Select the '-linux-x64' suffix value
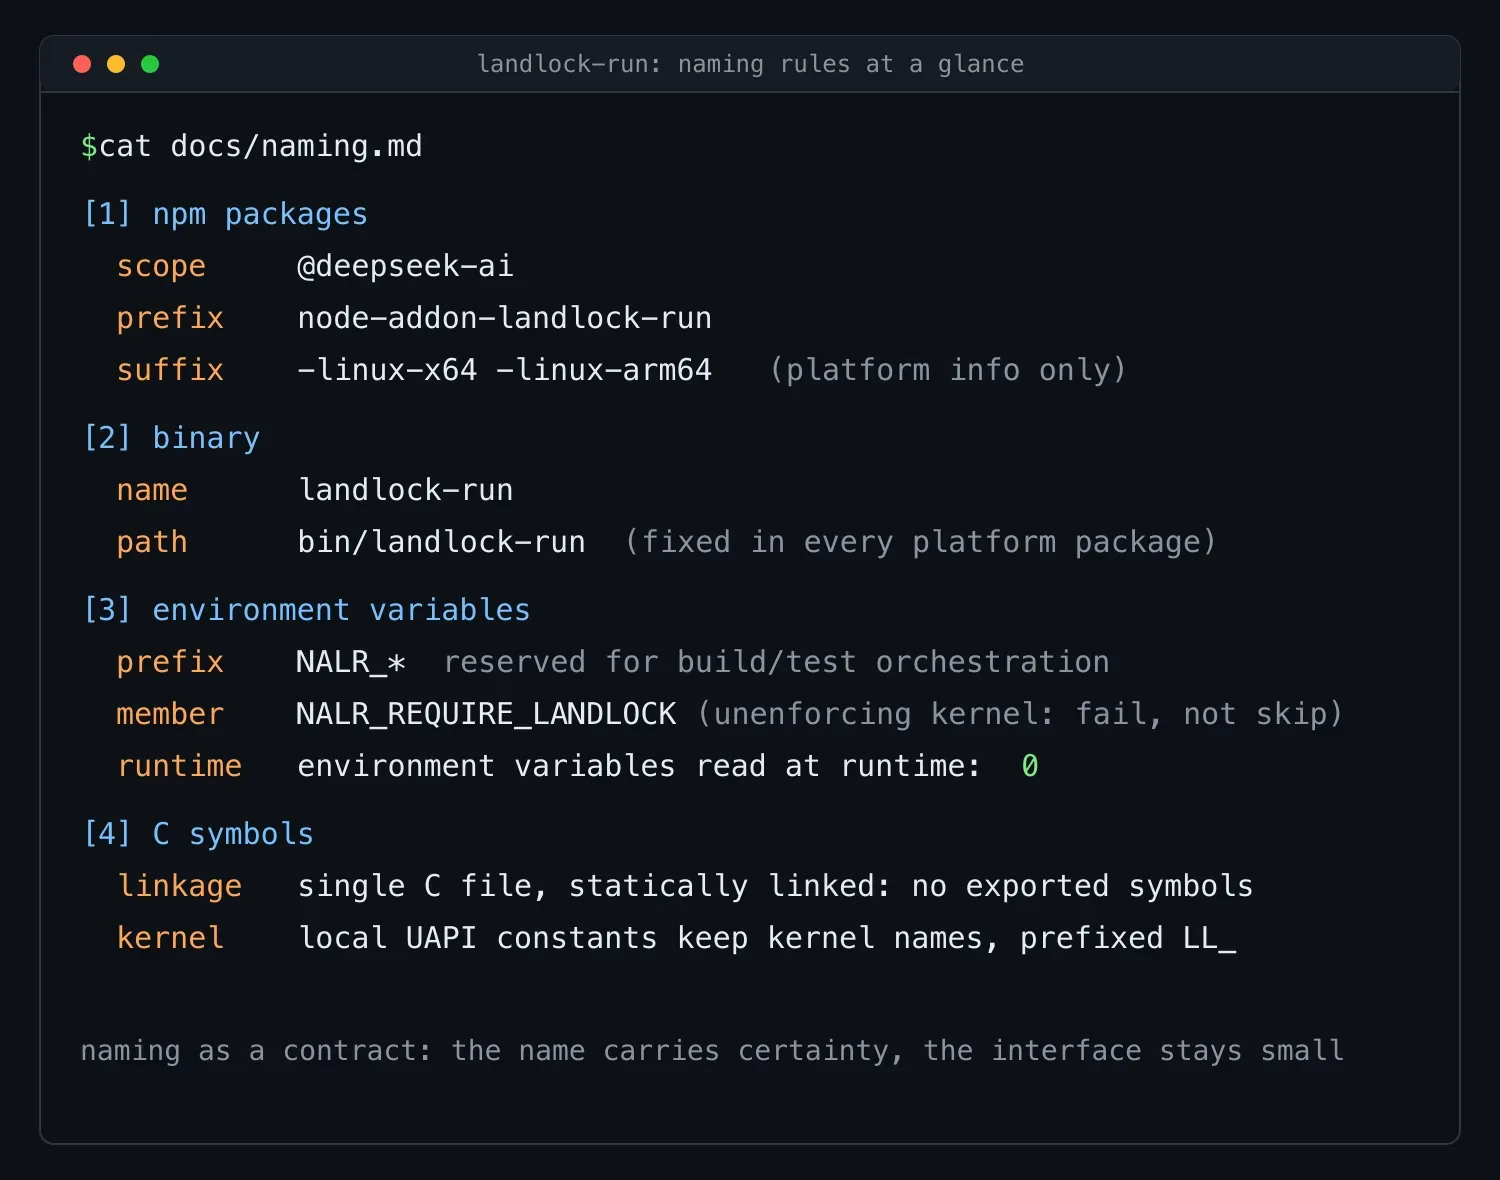1500x1180 pixels. [x=387, y=370]
